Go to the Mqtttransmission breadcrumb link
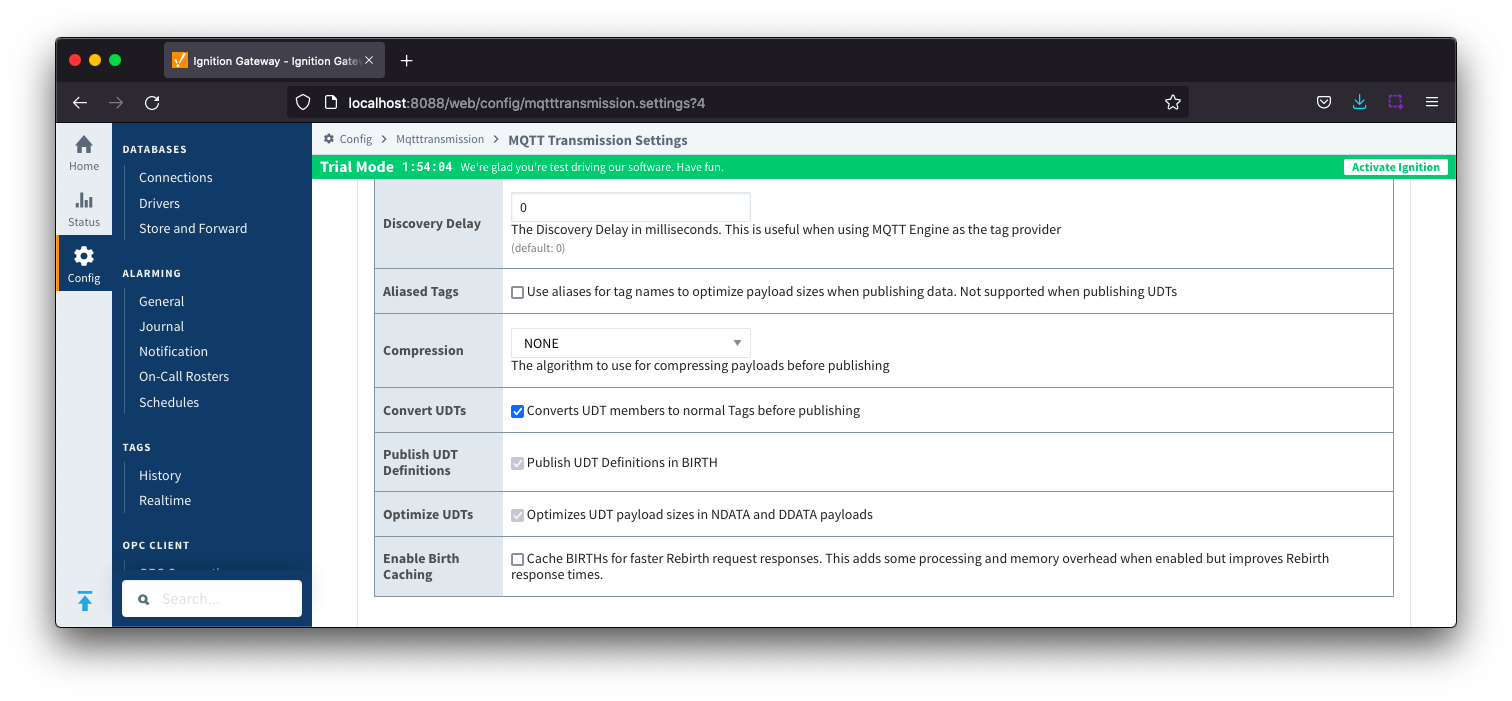 [440, 139]
